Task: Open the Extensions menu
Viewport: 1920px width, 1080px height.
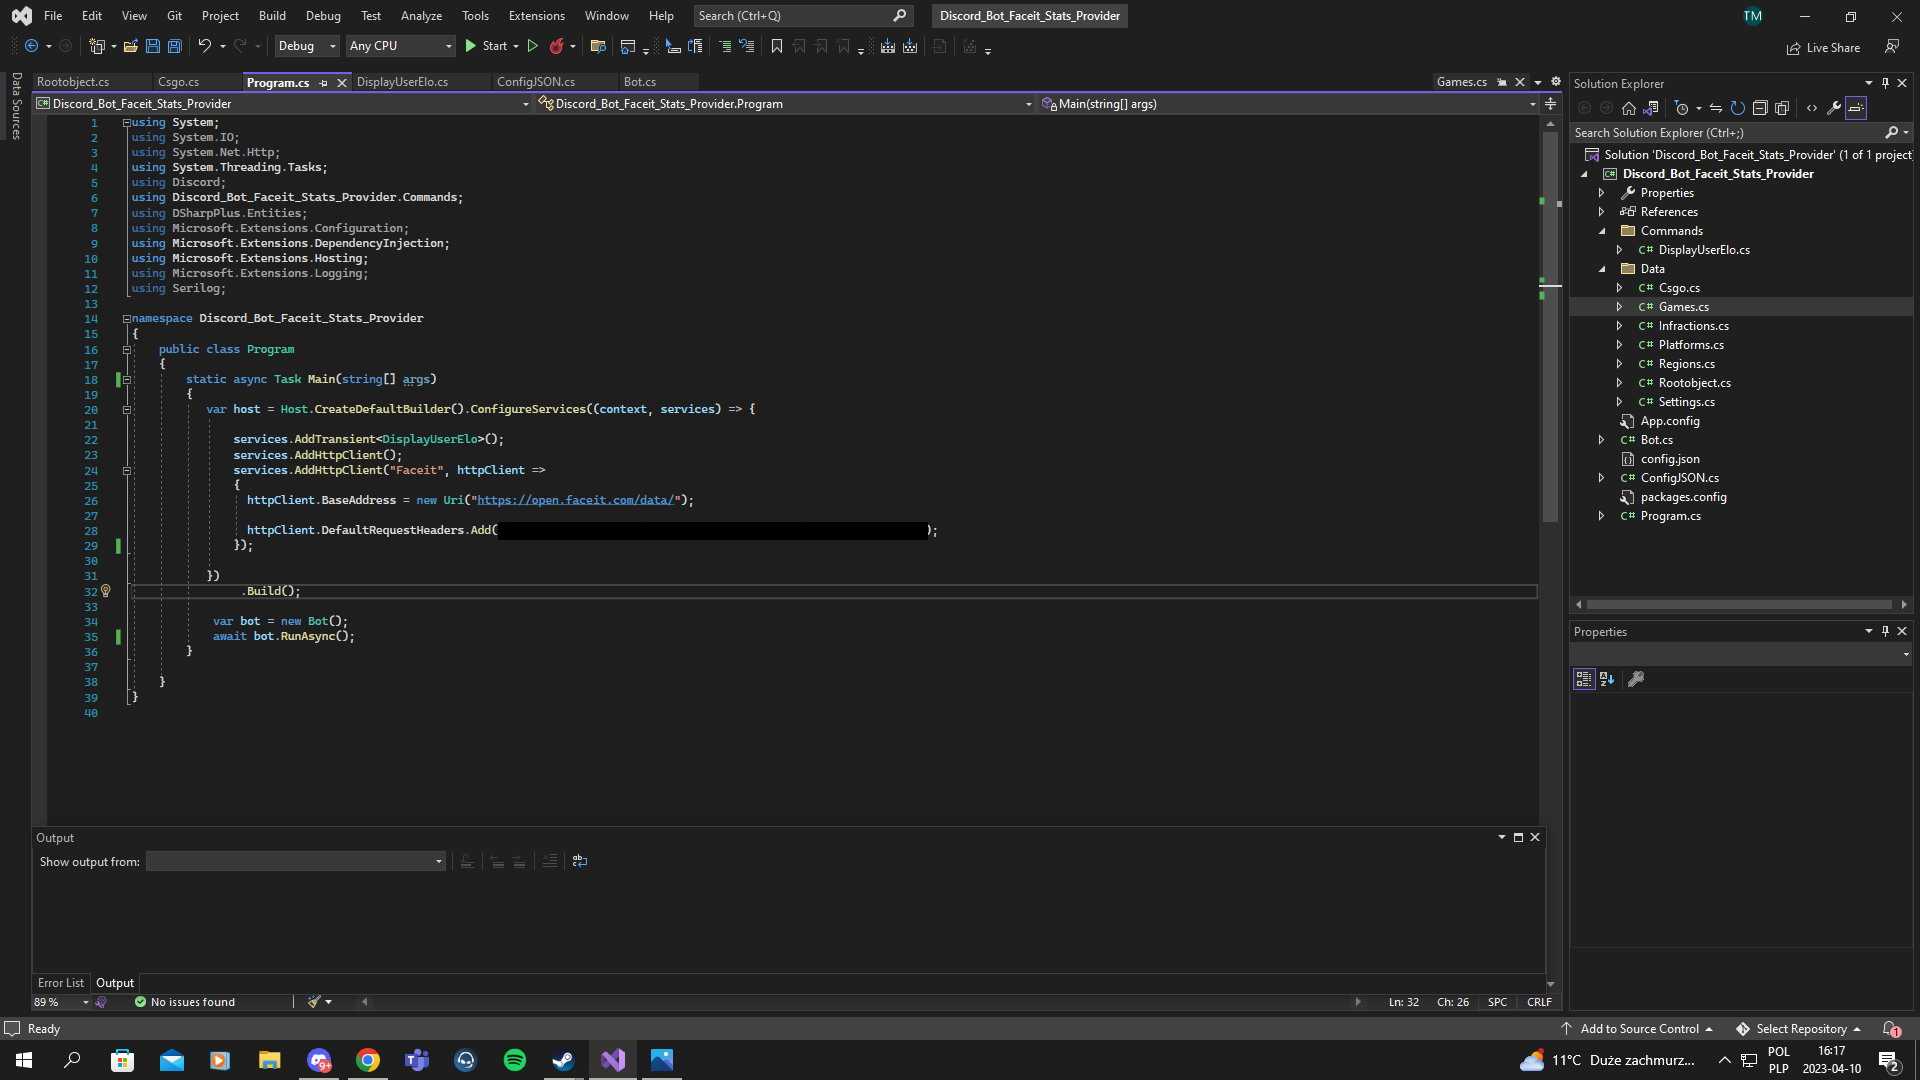Action: (536, 16)
